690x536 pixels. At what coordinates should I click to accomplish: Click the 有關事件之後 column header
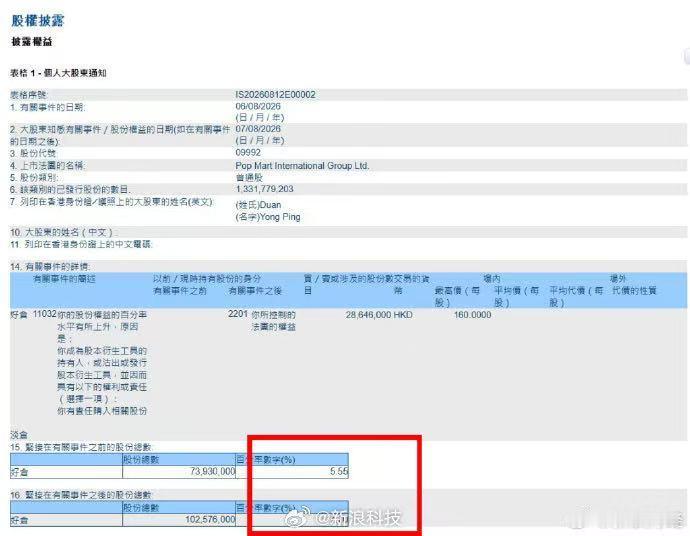coord(255,291)
